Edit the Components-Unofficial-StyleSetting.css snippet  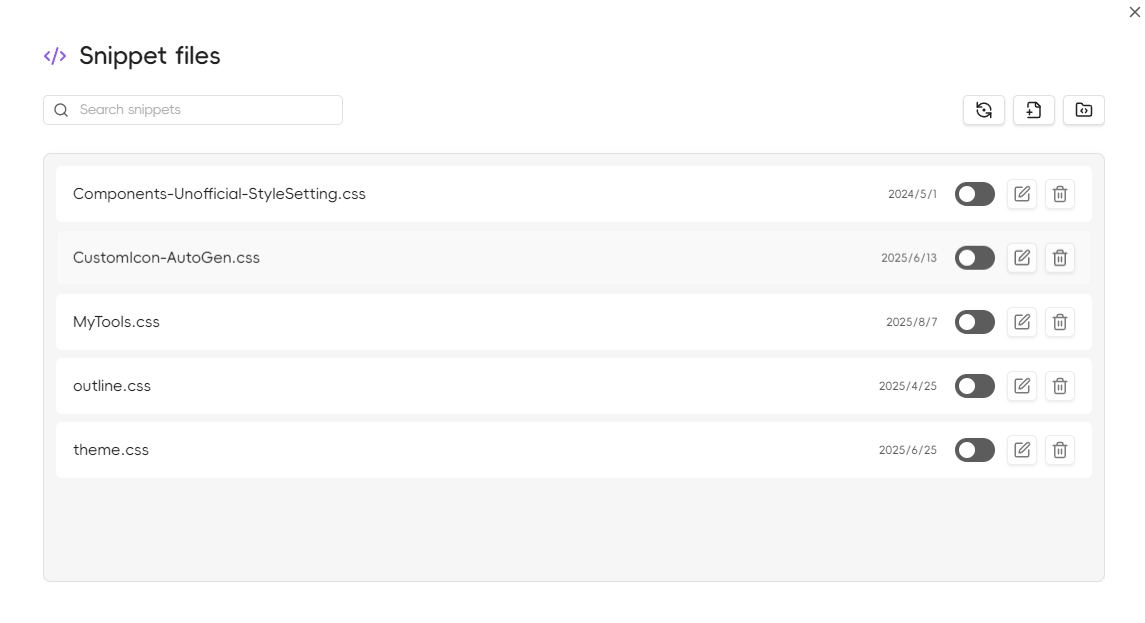click(1022, 194)
